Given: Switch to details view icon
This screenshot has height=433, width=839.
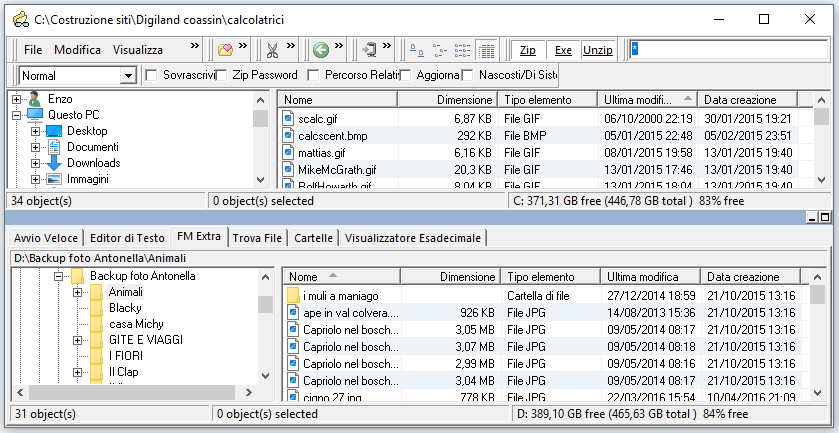Looking at the screenshot, I should coord(486,51).
